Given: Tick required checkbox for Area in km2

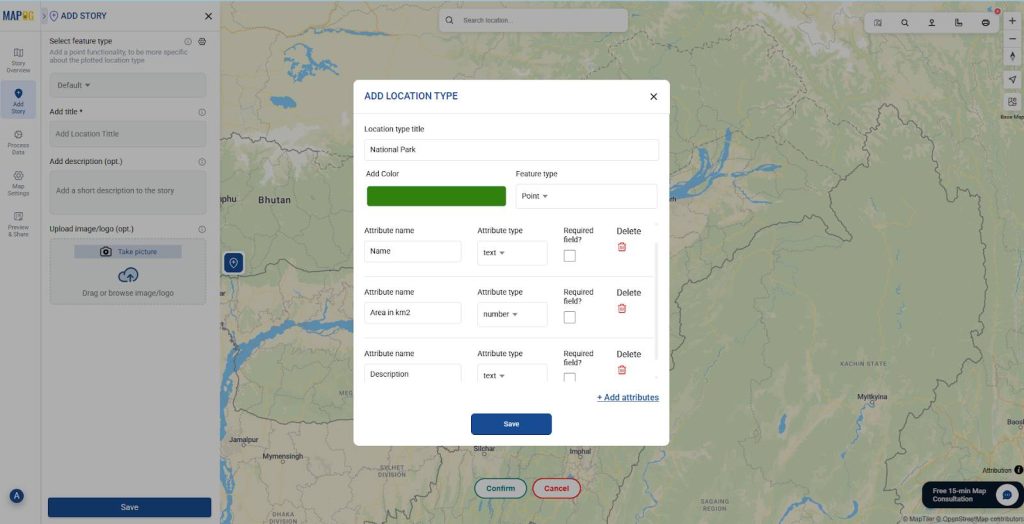Looking at the screenshot, I should pos(569,317).
